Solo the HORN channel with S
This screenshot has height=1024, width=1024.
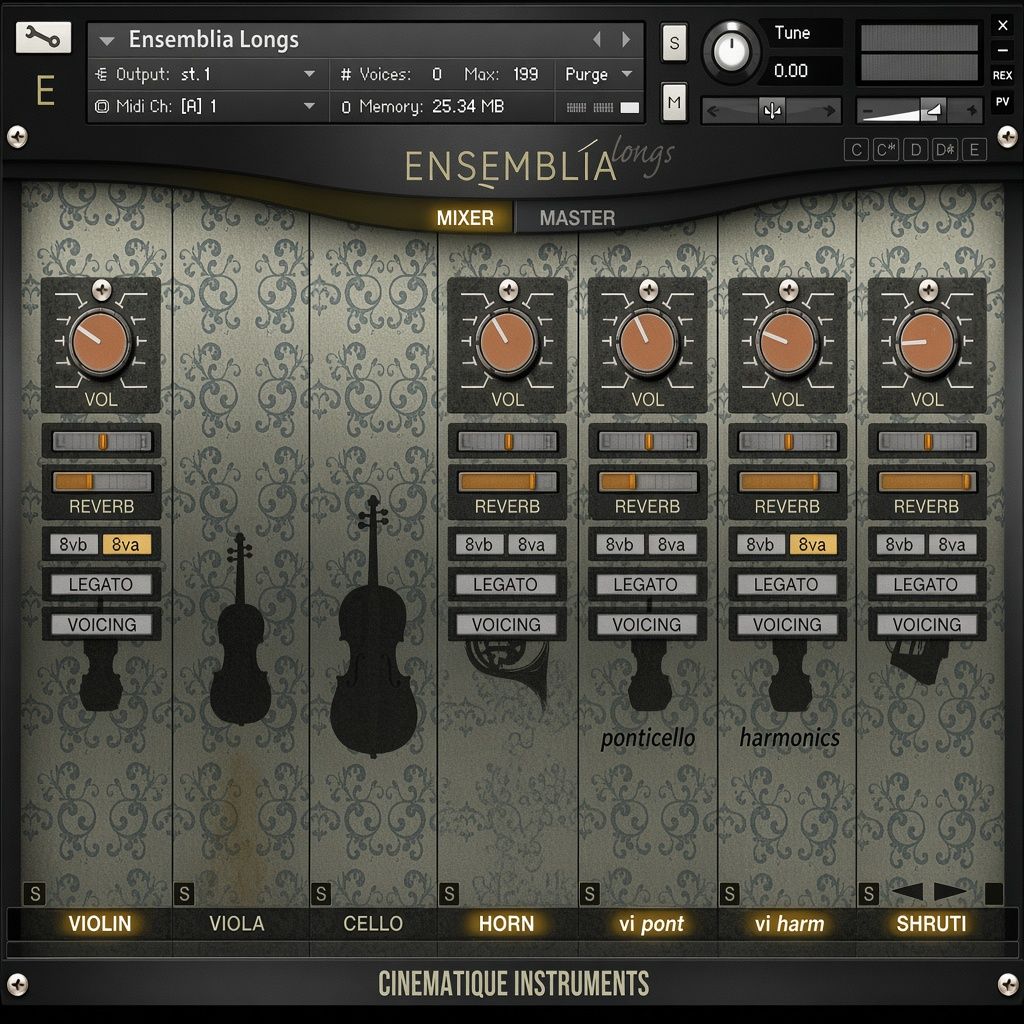[x=449, y=893]
